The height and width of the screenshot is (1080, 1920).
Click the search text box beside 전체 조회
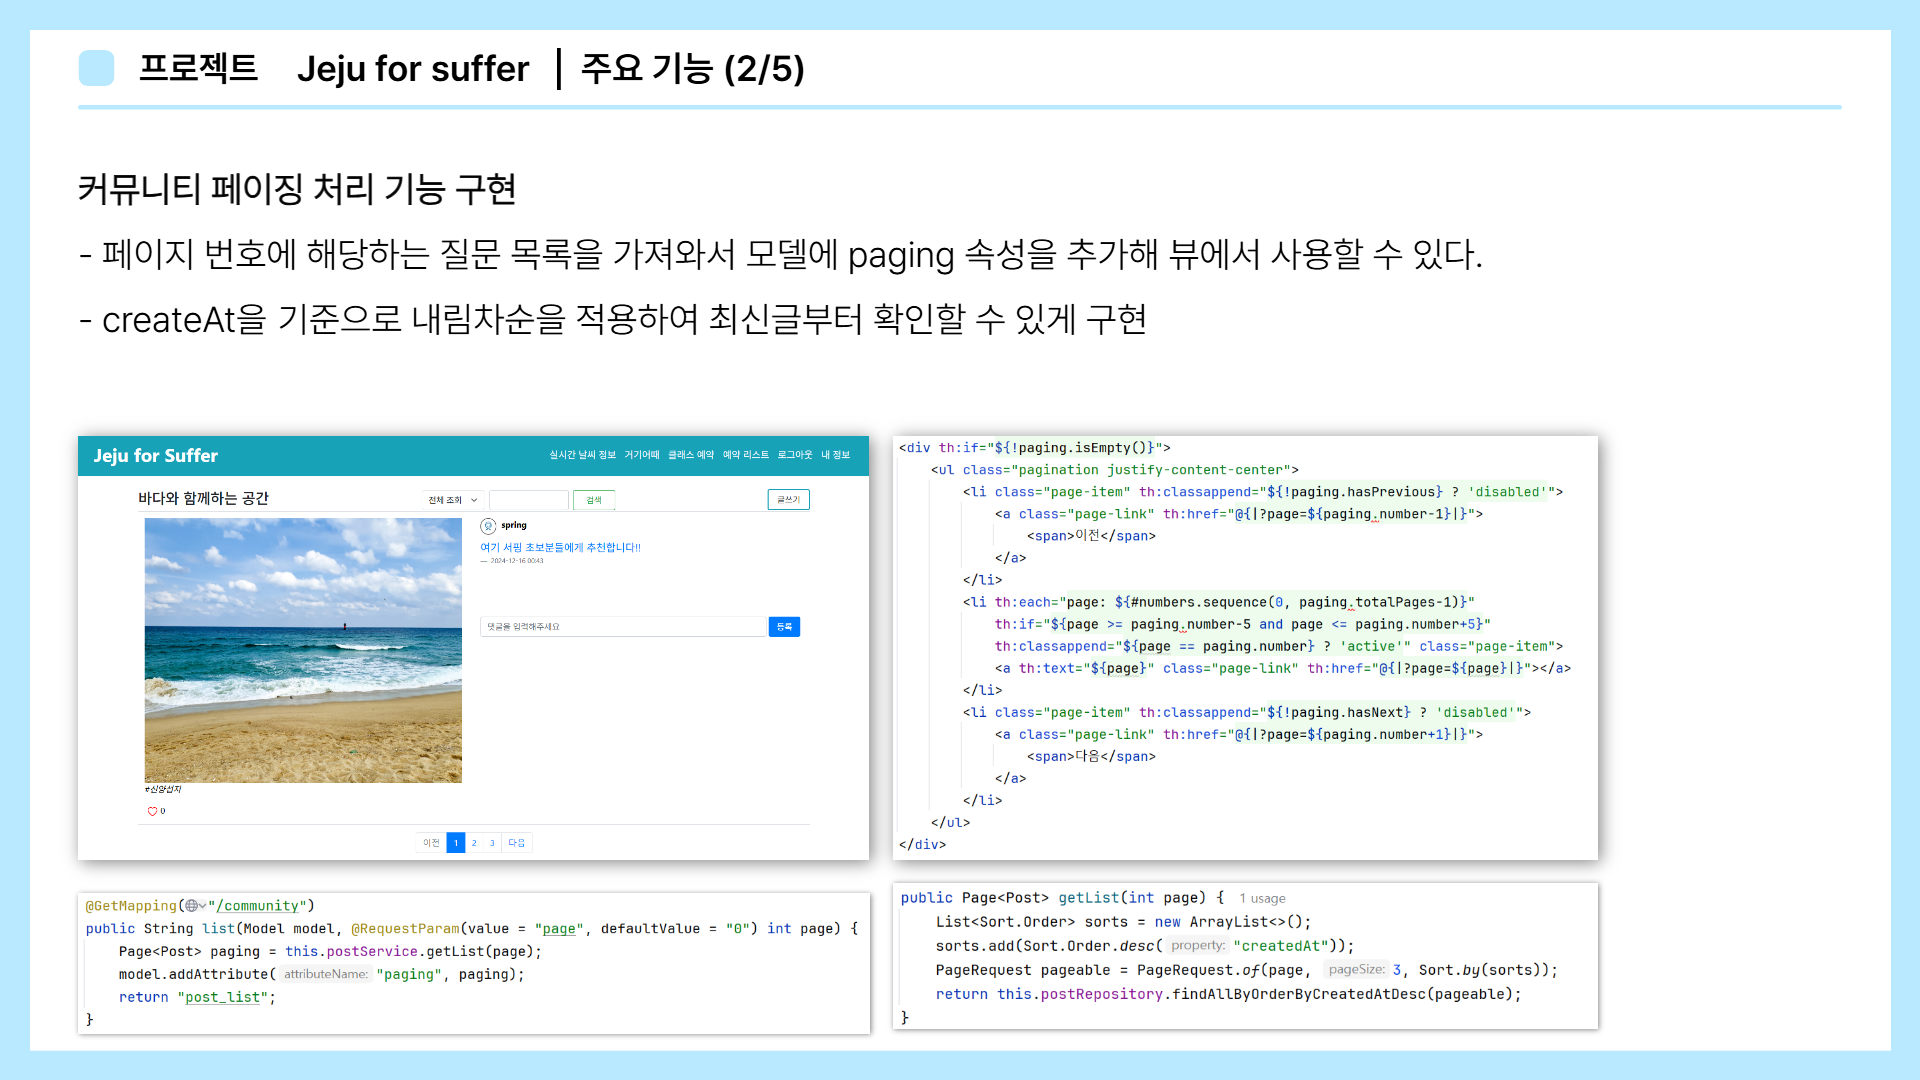coord(529,500)
